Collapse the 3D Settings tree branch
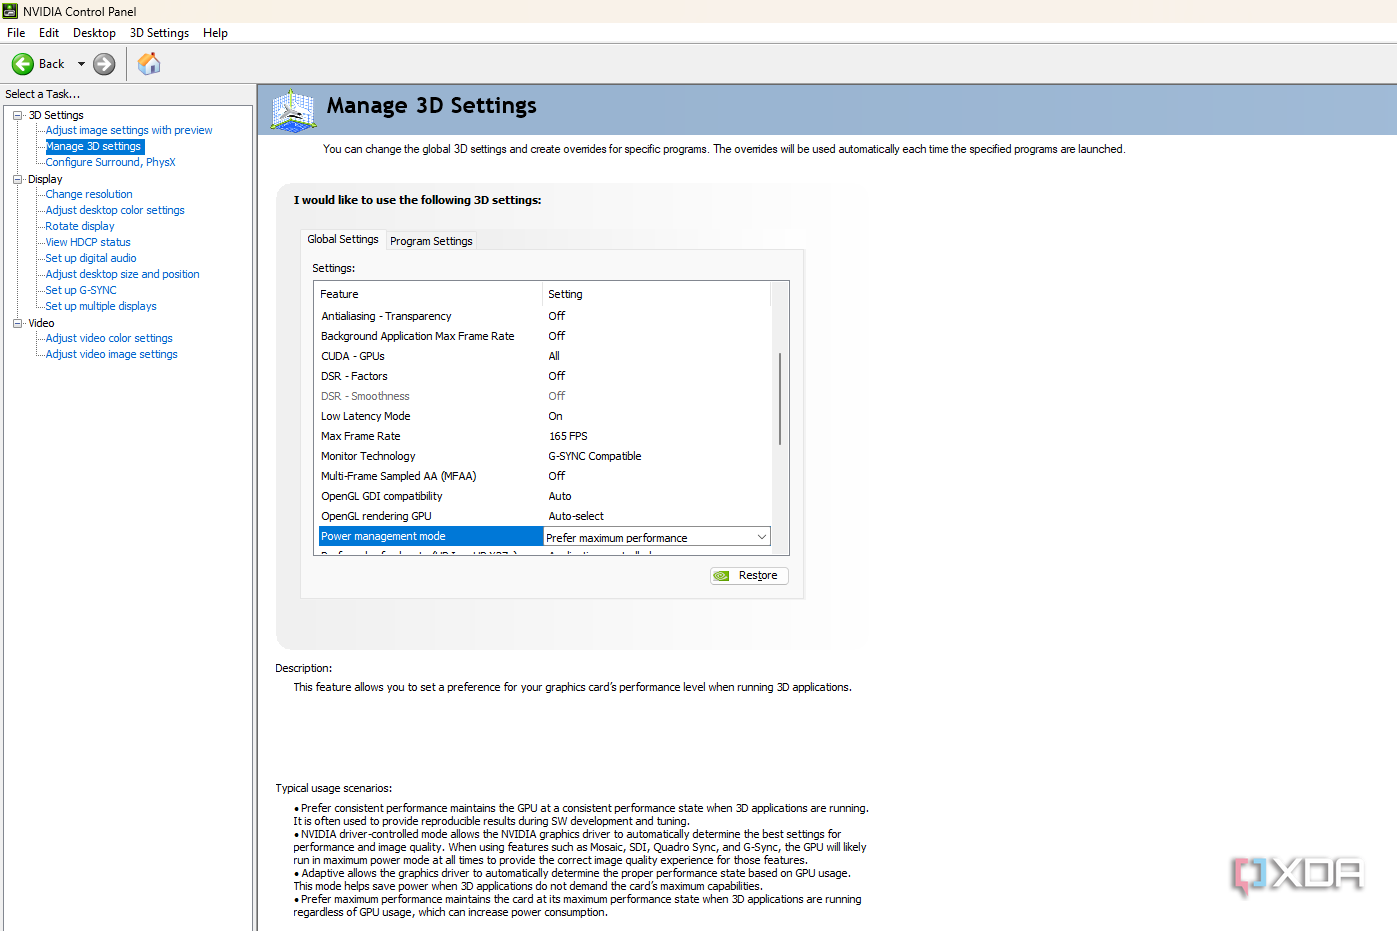 click(17, 114)
